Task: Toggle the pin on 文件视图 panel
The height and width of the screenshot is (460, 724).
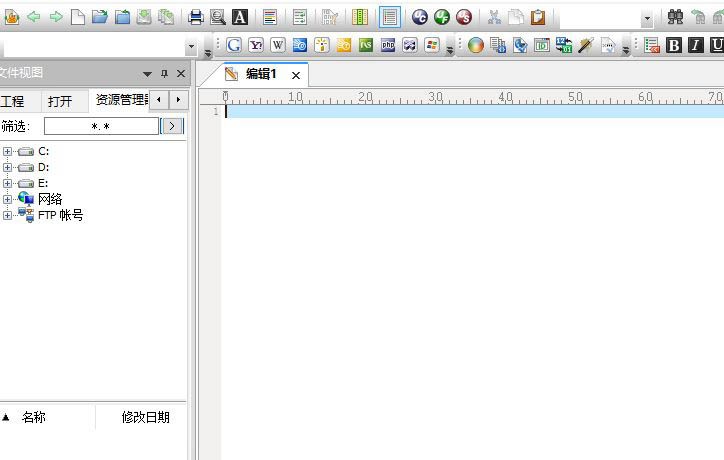Action: coord(165,73)
